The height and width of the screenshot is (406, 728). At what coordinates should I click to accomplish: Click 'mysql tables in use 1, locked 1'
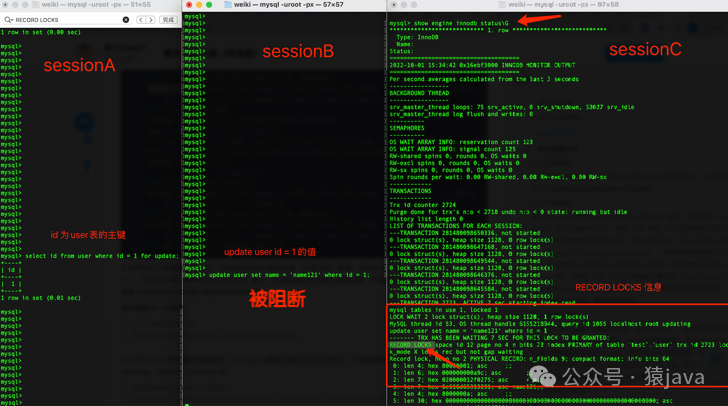(443, 310)
